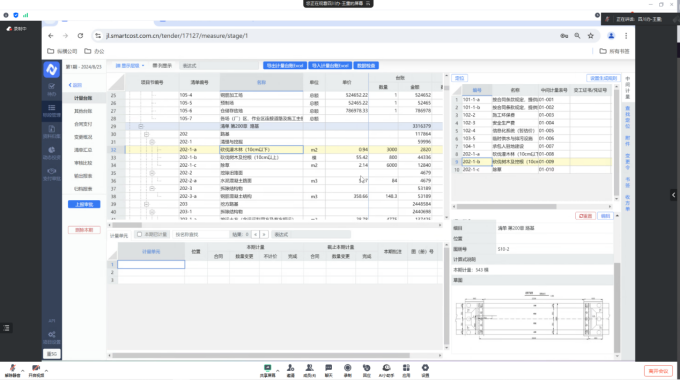Open the browser three-dot menu
The height and width of the screenshot is (380, 680).
coord(626,36)
